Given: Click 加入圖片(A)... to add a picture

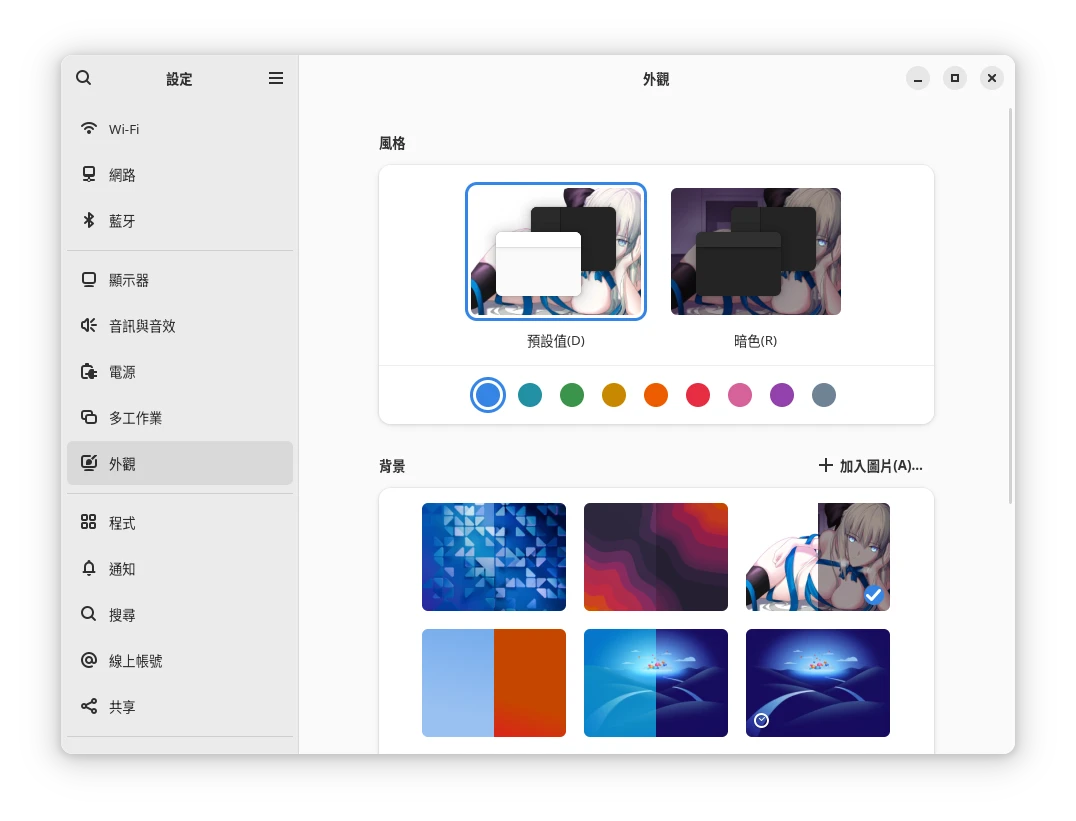Looking at the screenshot, I should click(870, 465).
